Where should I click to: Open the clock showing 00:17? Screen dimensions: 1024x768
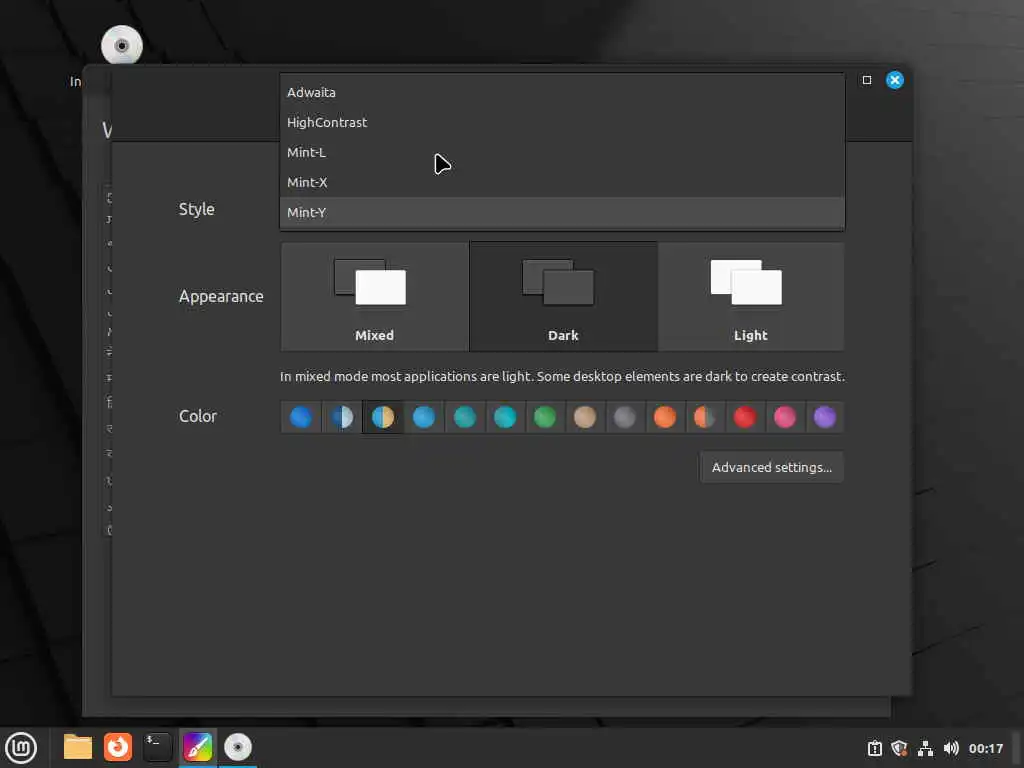tap(985, 748)
